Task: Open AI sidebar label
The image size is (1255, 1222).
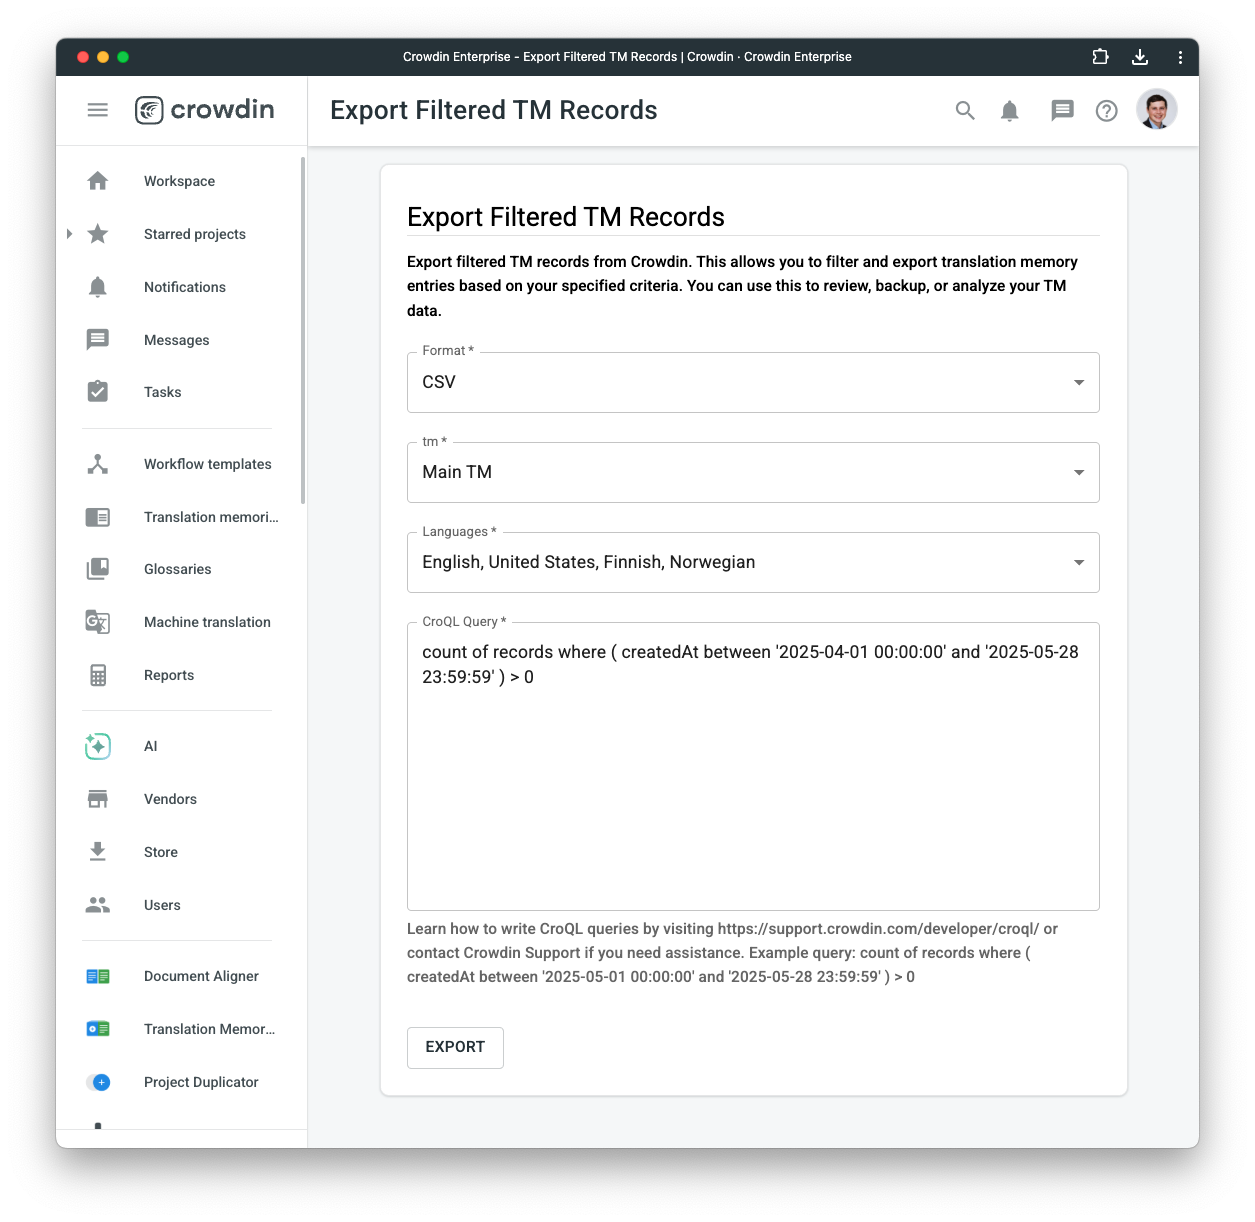Action: coord(151,746)
